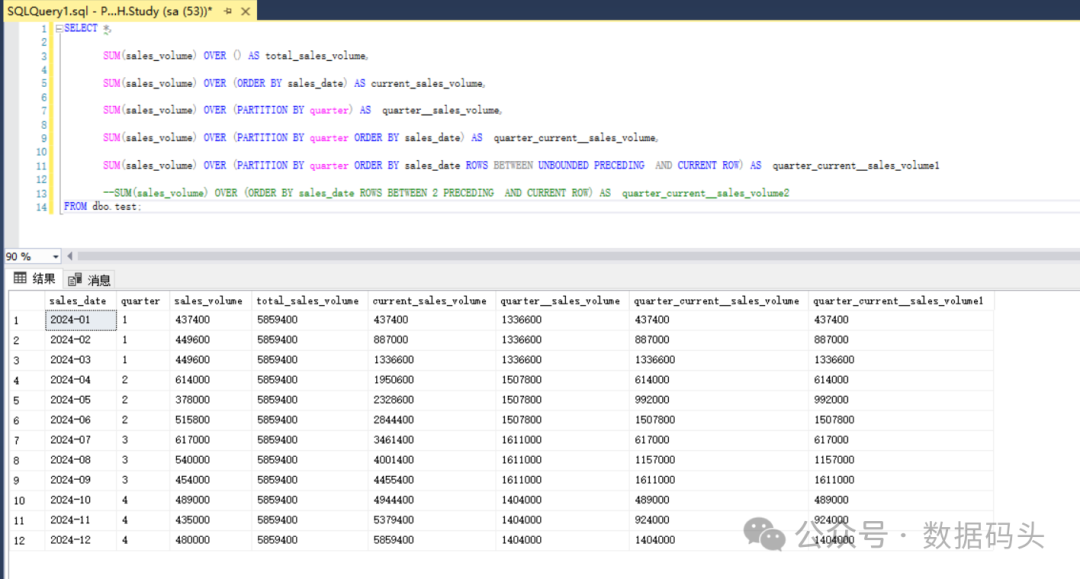Click quarter_current__sales_volume cell 1157000
Image resolution: width=1080 pixels, height=579 pixels.
coord(718,460)
